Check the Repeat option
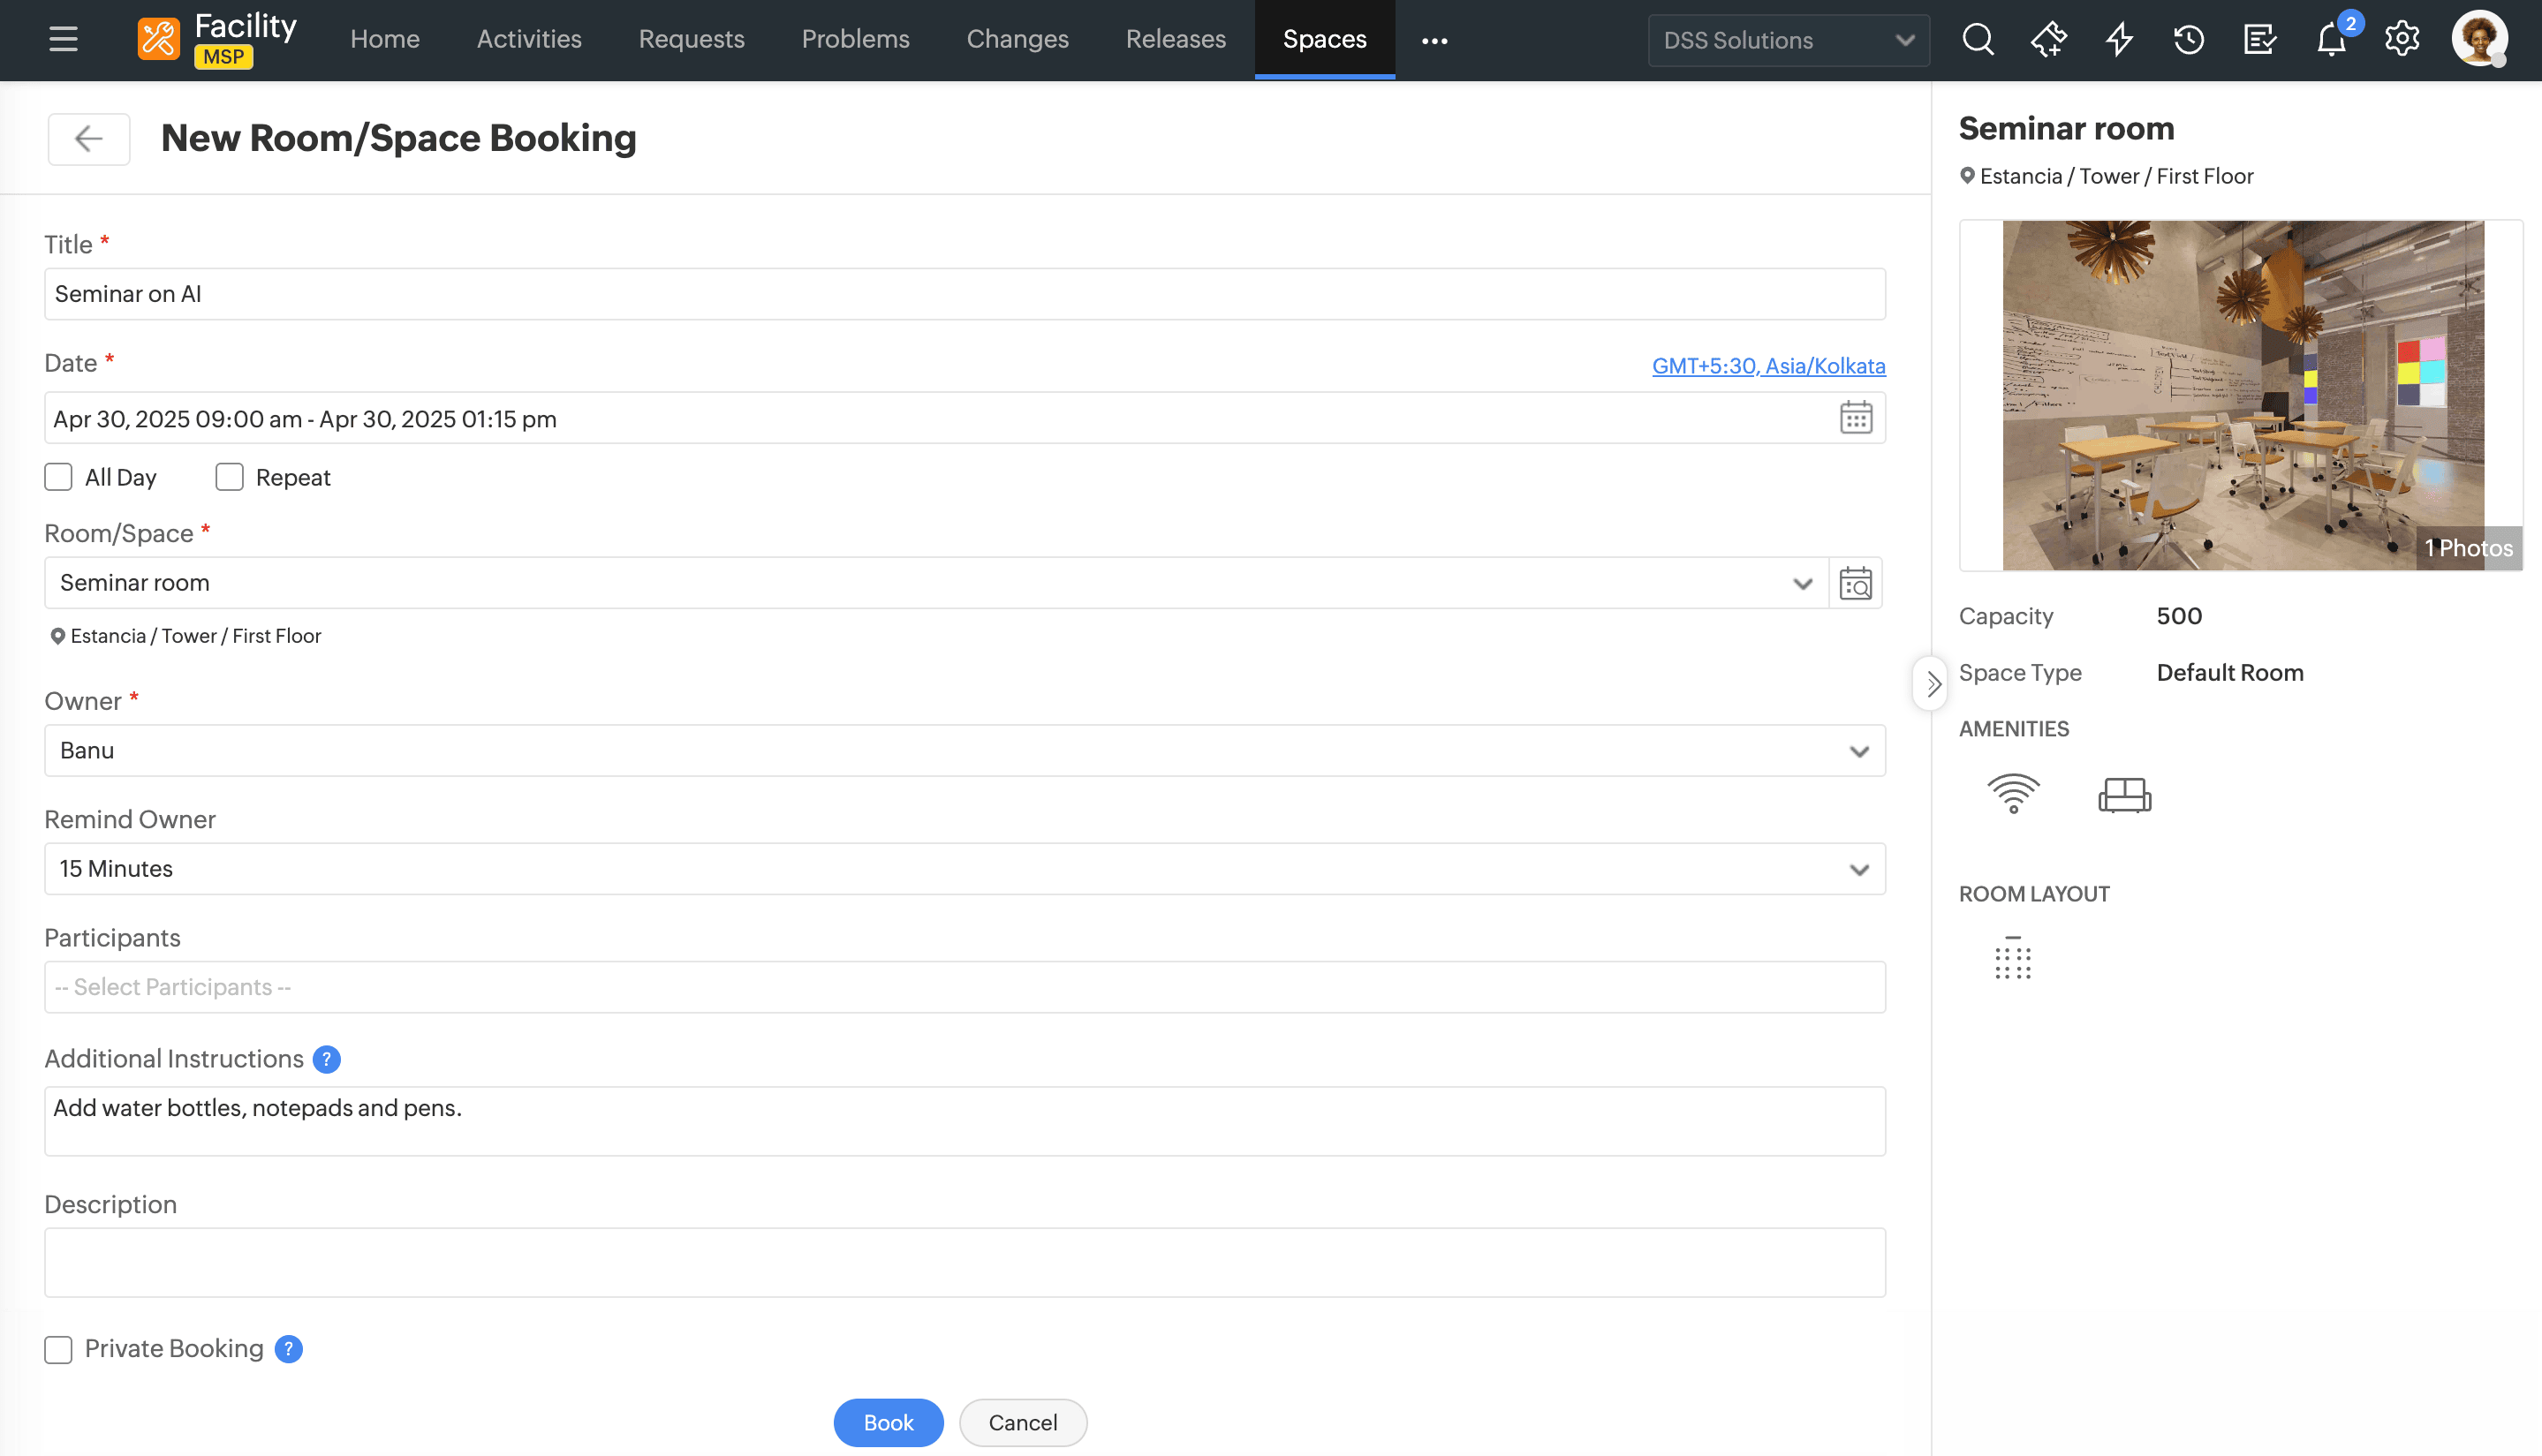The height and width of the screenshot is (1456, 2542). point(229,477)
